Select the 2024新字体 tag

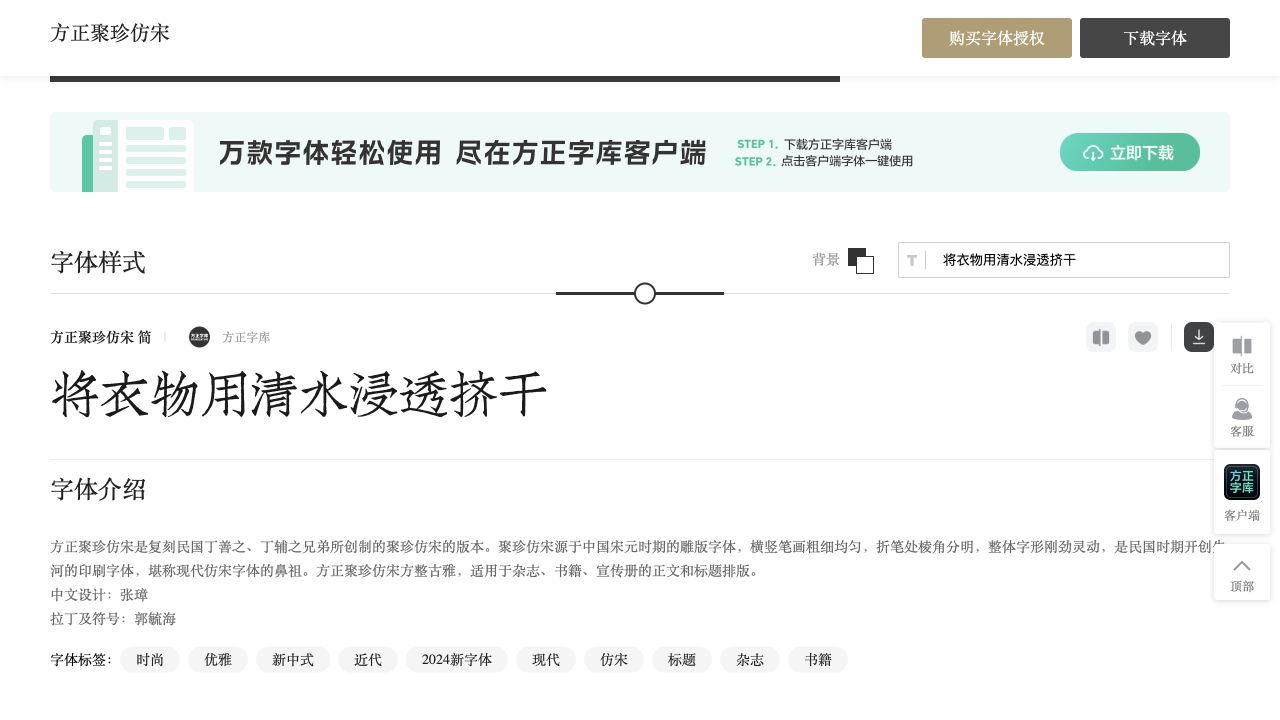[457, 660]
